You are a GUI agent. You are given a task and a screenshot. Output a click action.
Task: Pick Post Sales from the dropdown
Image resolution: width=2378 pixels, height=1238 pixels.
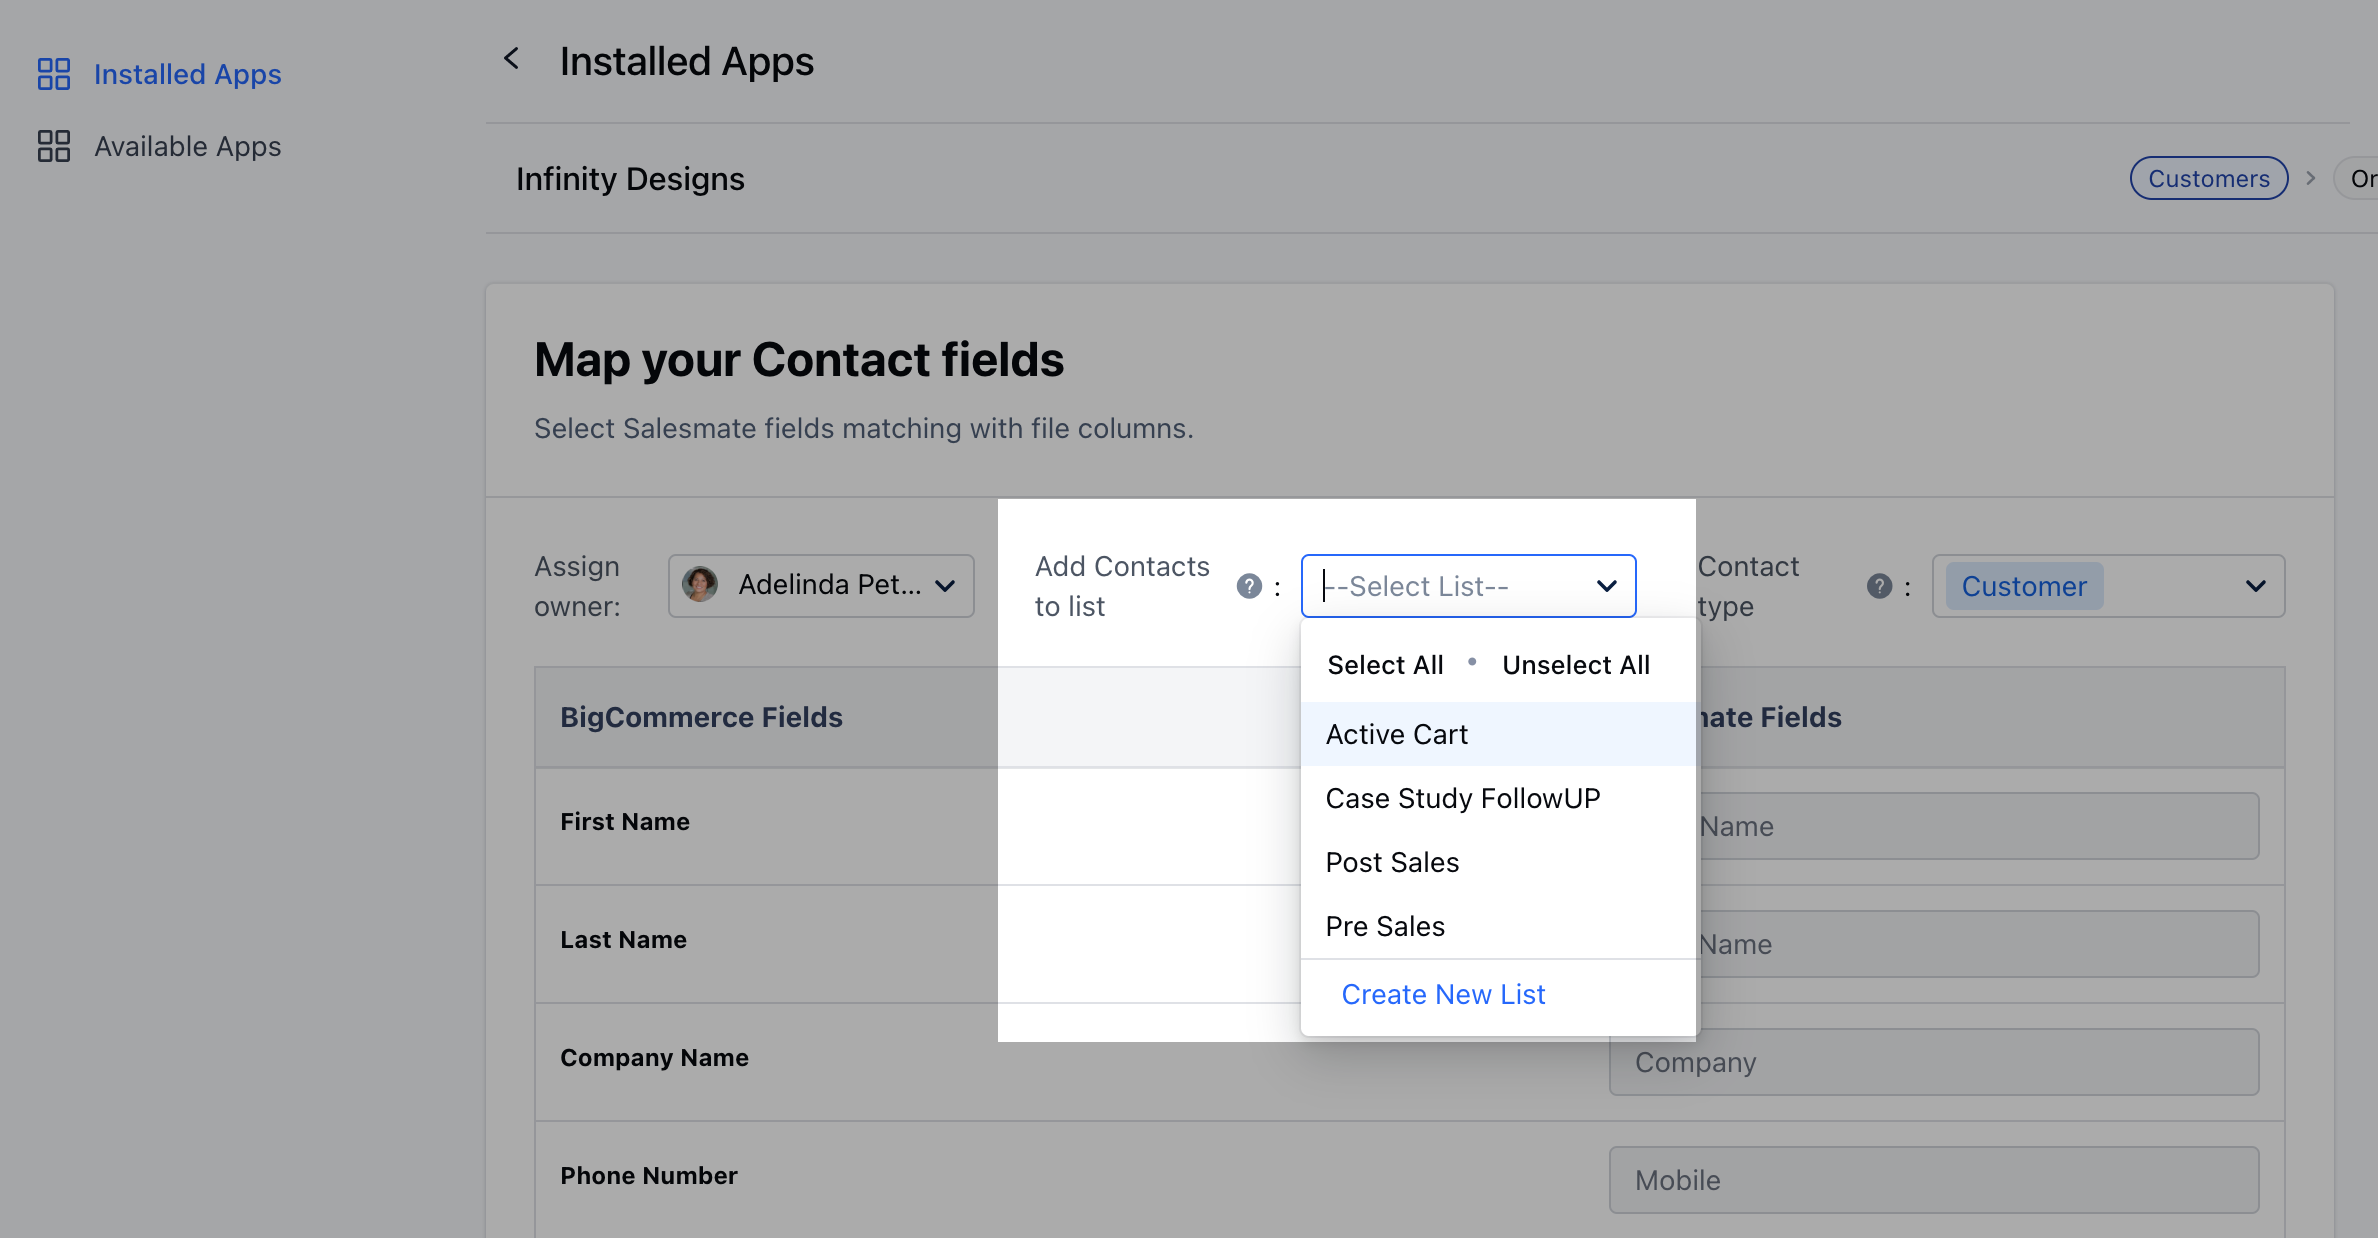(1498, 862)
